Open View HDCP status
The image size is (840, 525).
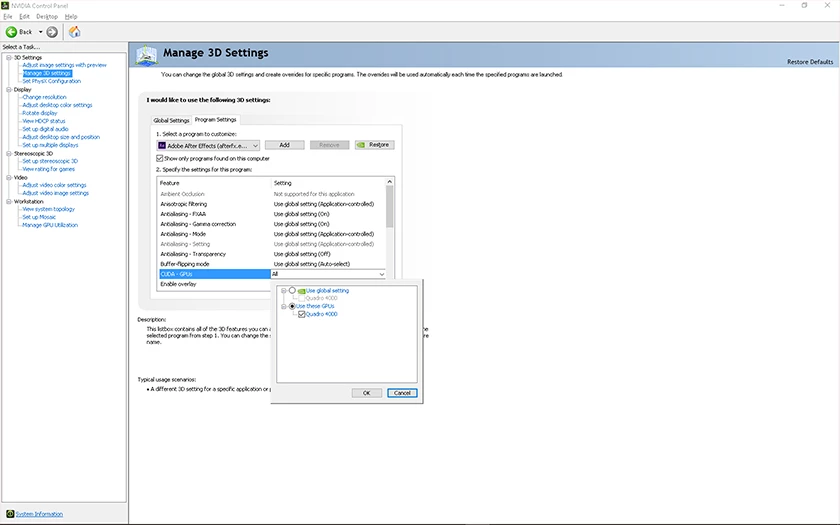point(44,121)
